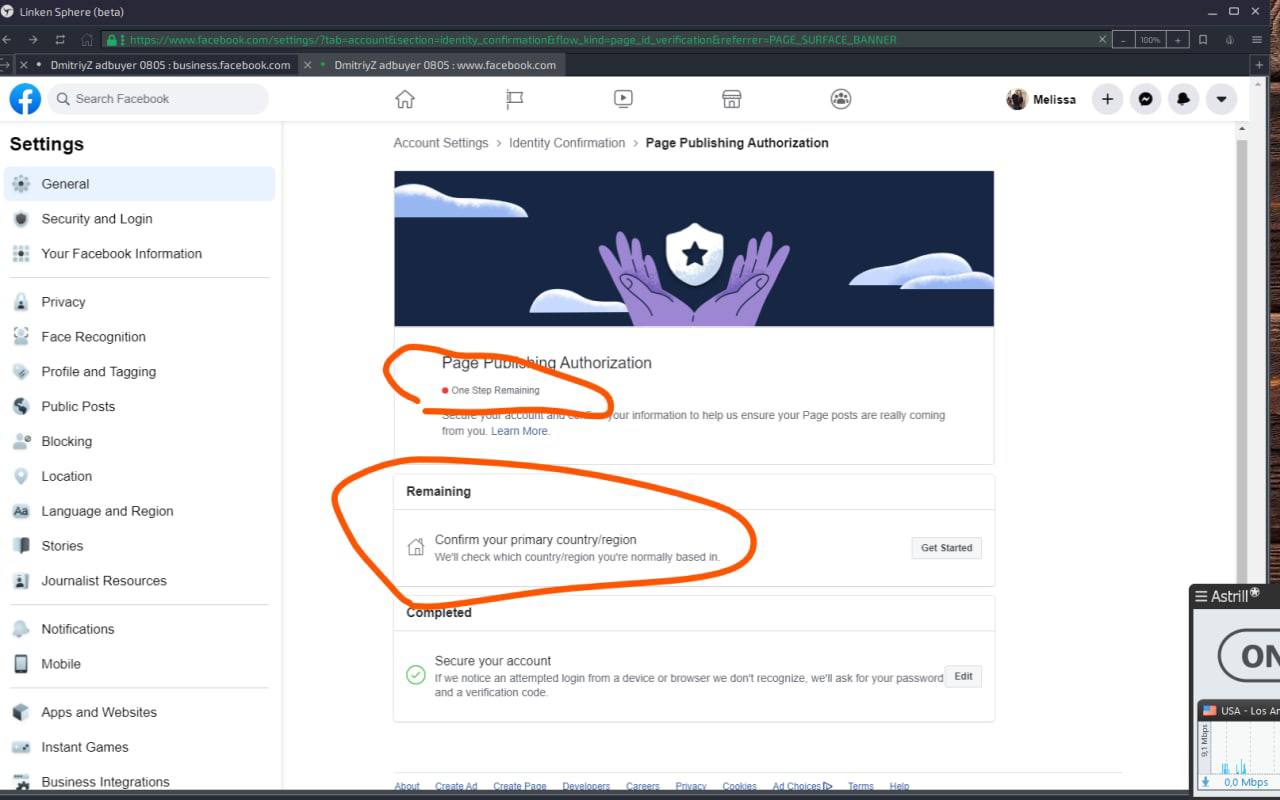Screen dimensions: 1280x800
Task: Open Instant Games settings
Action: pyautogui.click(x=140, y=747)
